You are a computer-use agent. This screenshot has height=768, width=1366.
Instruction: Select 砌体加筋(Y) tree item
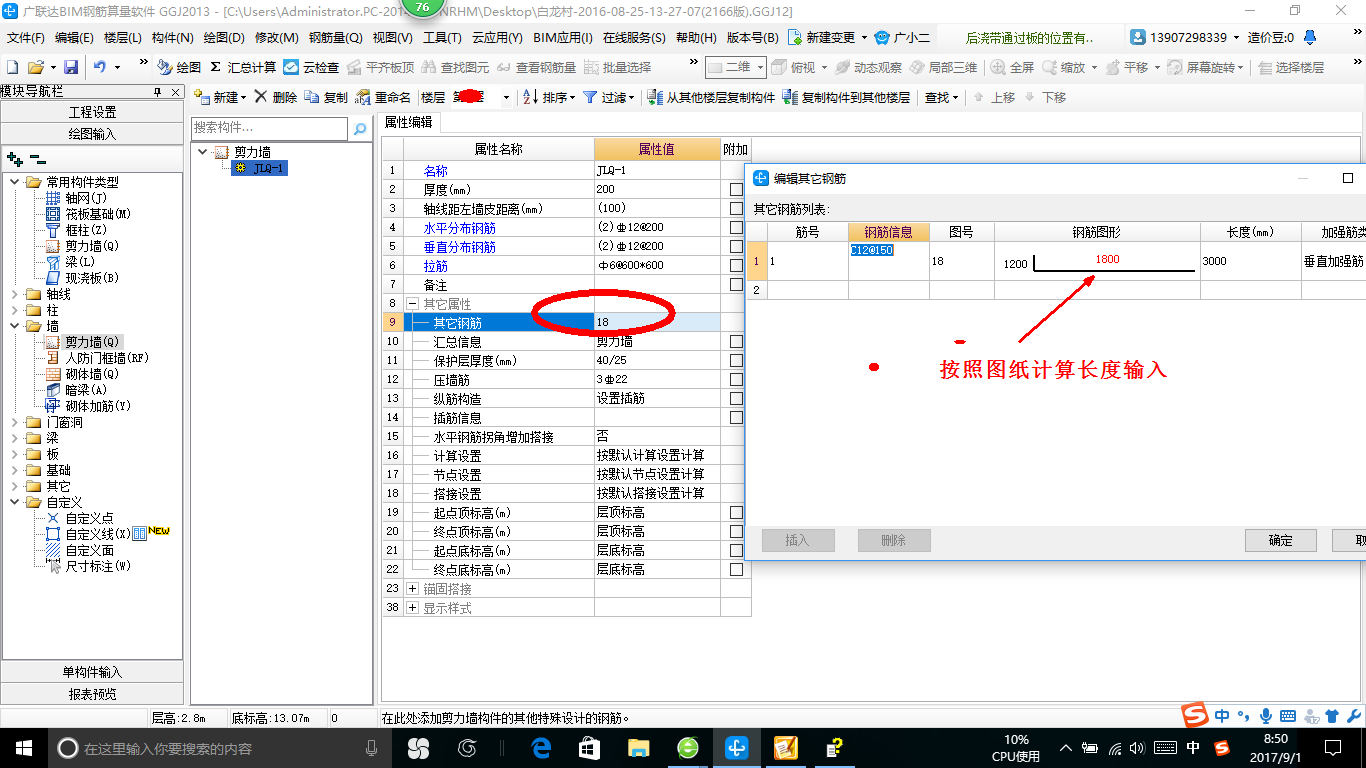pos(98,406)
